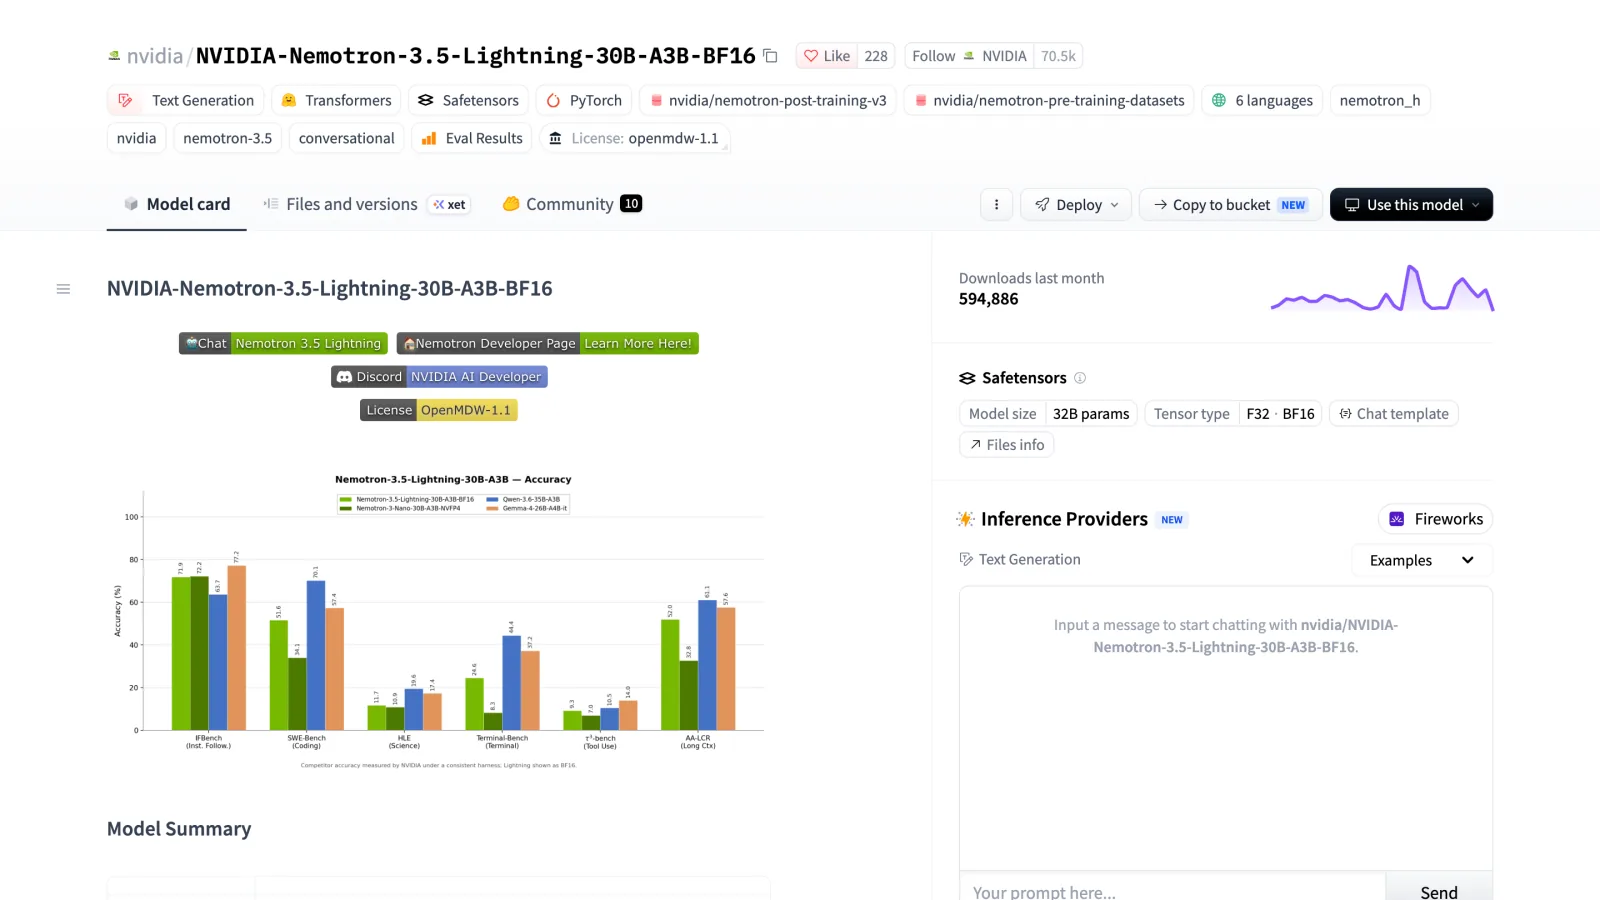
Task: Open Files info link
Action: click(1006, 445)
